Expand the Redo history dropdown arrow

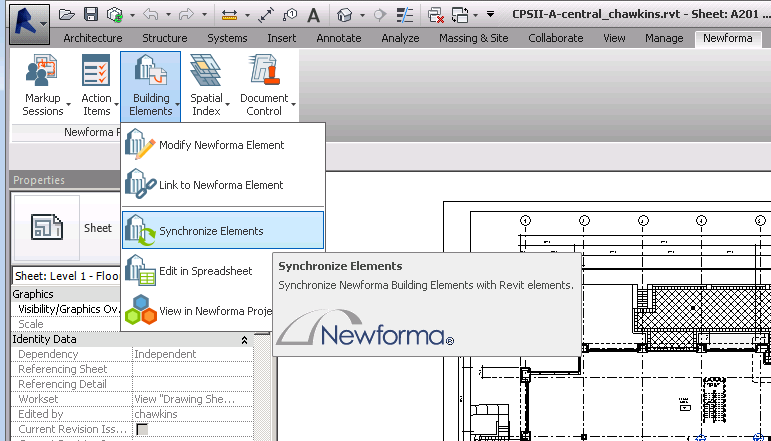(x=204, y=15)
